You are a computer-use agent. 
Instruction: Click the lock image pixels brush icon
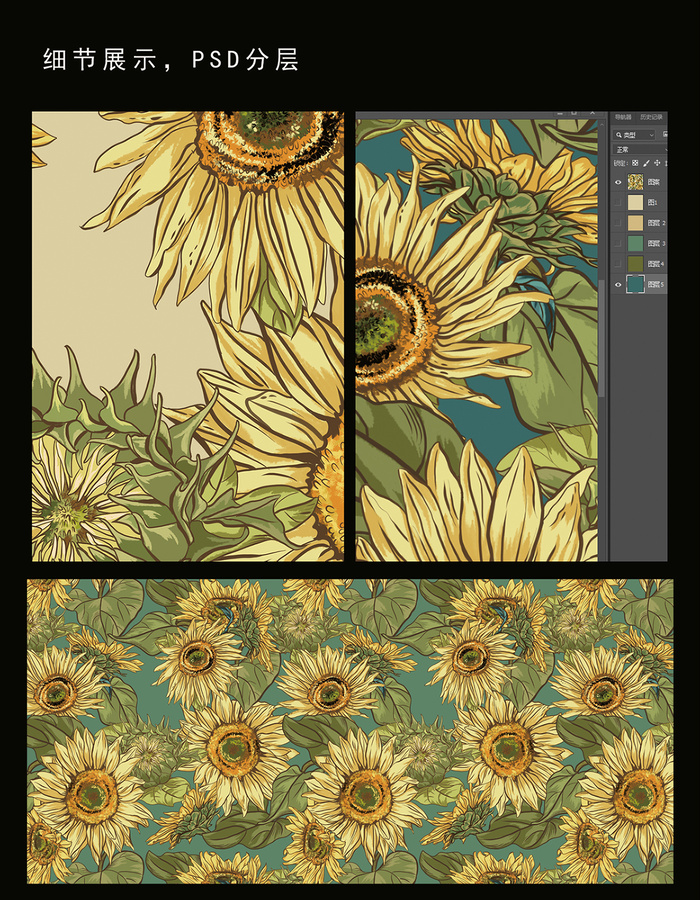click(x=647, y=163)
